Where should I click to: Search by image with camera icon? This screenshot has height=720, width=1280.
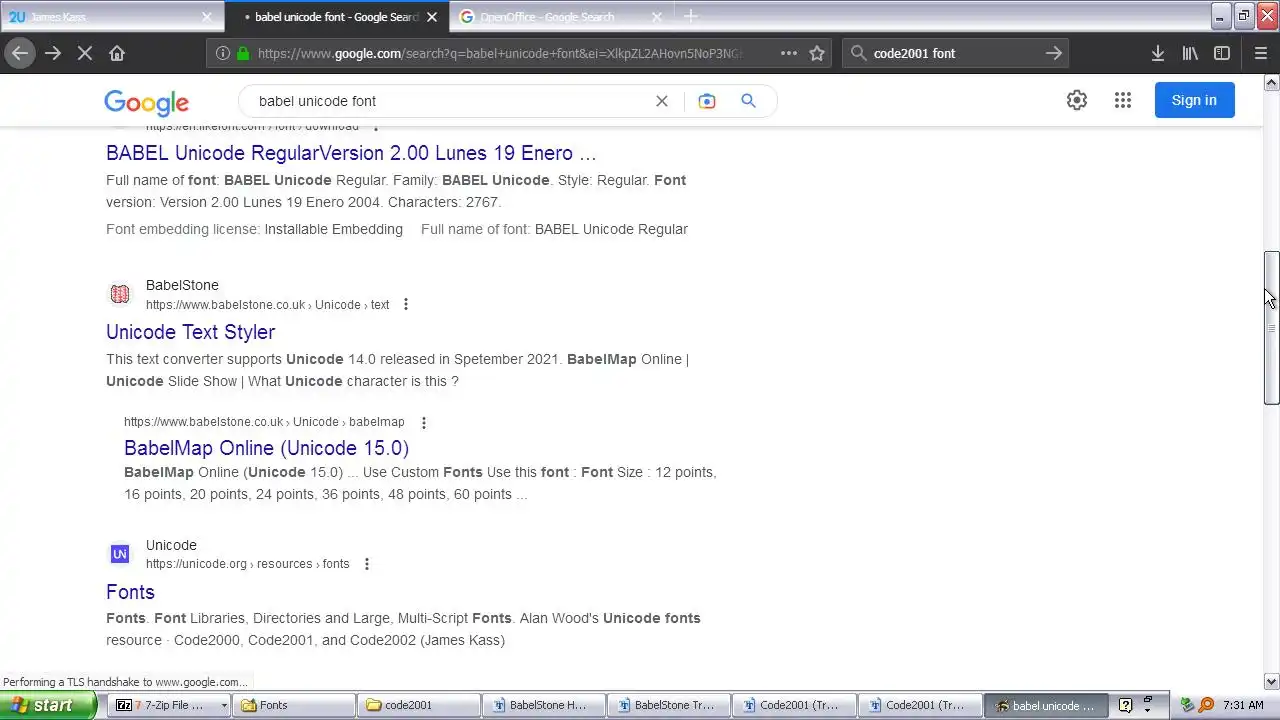coord(707,101)
